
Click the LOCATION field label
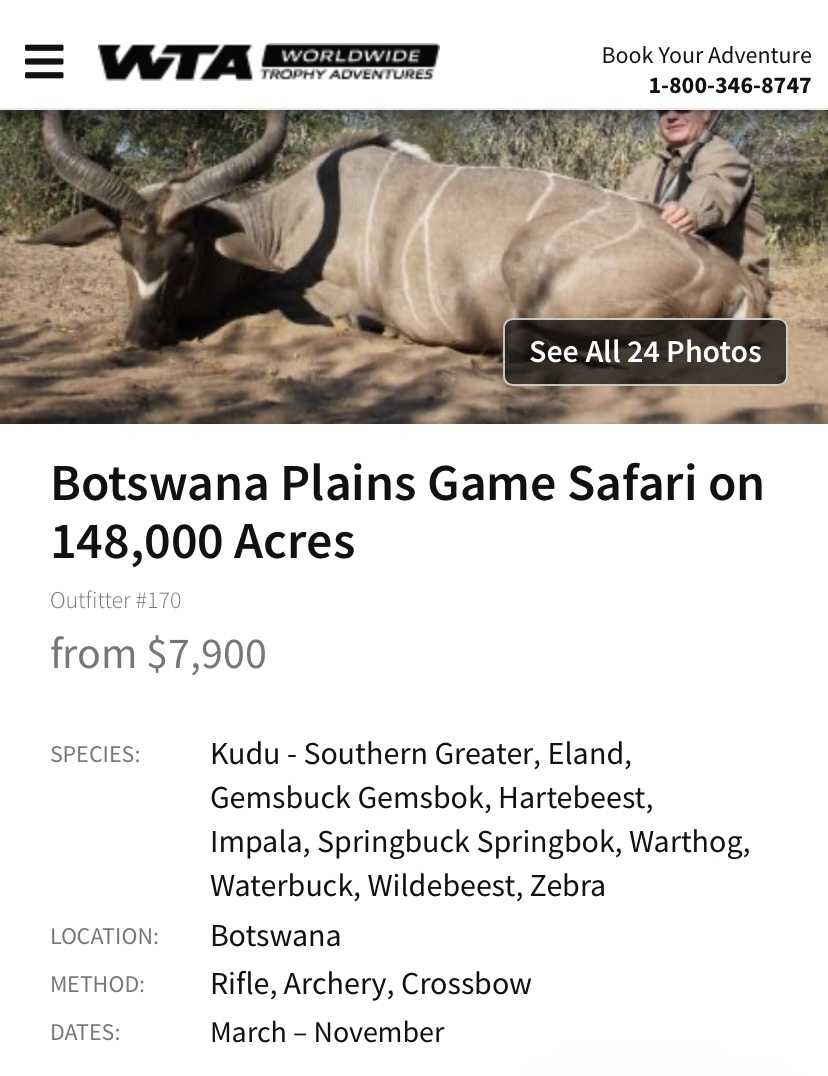point(104,937)
